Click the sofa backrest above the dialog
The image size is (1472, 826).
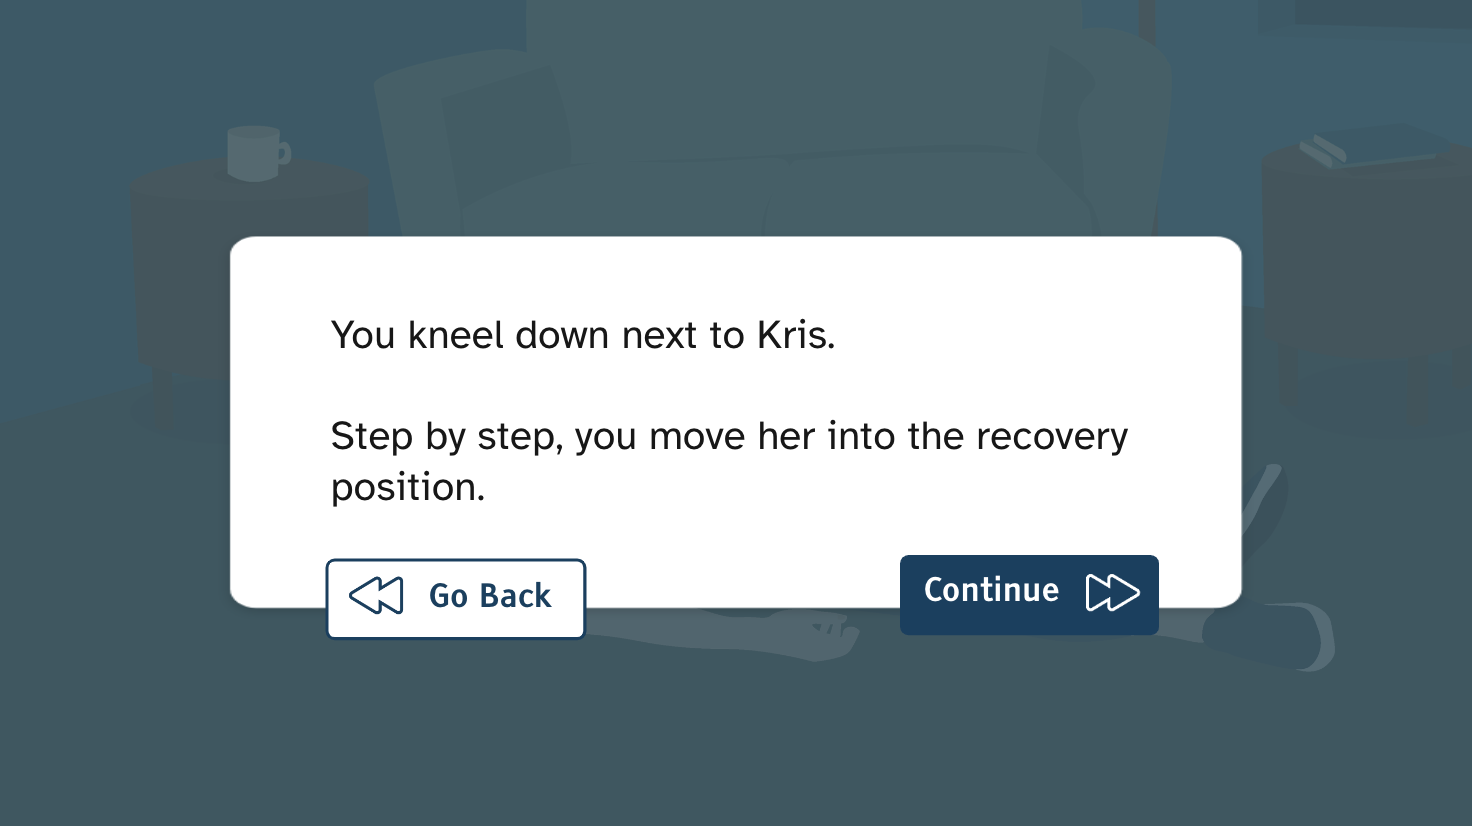pos(800,80)
